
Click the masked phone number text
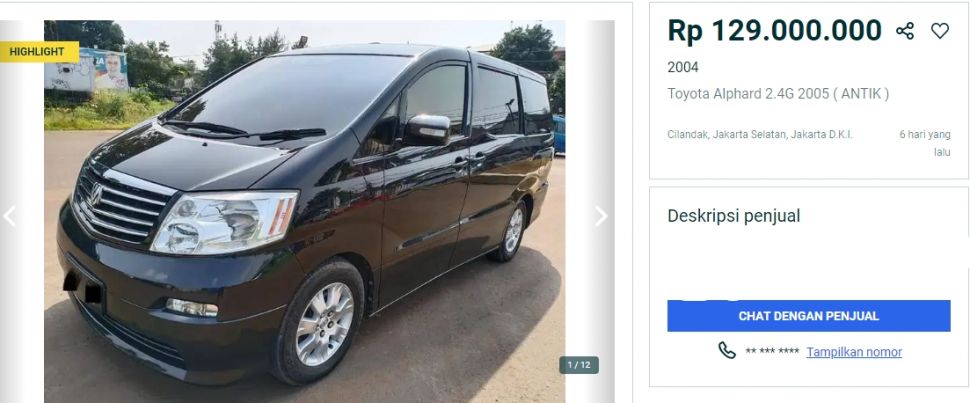coord(772,352)
